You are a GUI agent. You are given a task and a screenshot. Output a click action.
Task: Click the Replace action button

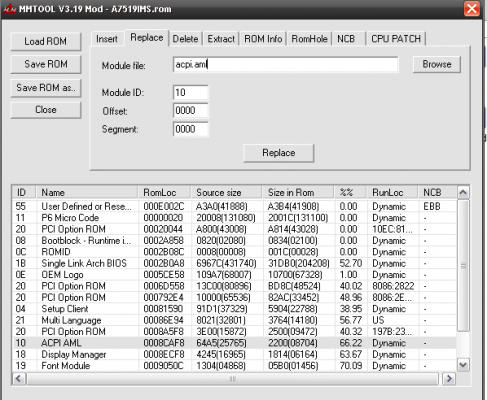pyautogui.click(x=279, y=153)
